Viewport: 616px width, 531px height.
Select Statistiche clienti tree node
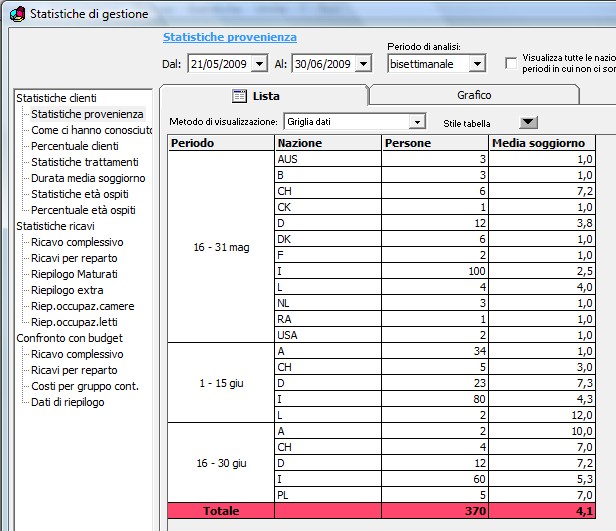tap(56, 98)
